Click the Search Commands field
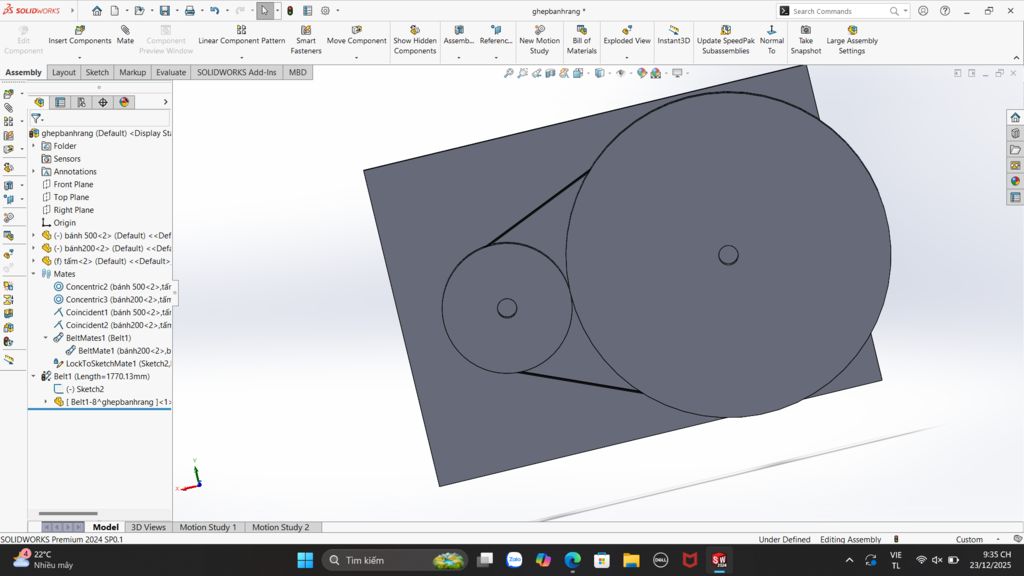The height and width of the screenshot is (576, 1024). pos(839,11)
